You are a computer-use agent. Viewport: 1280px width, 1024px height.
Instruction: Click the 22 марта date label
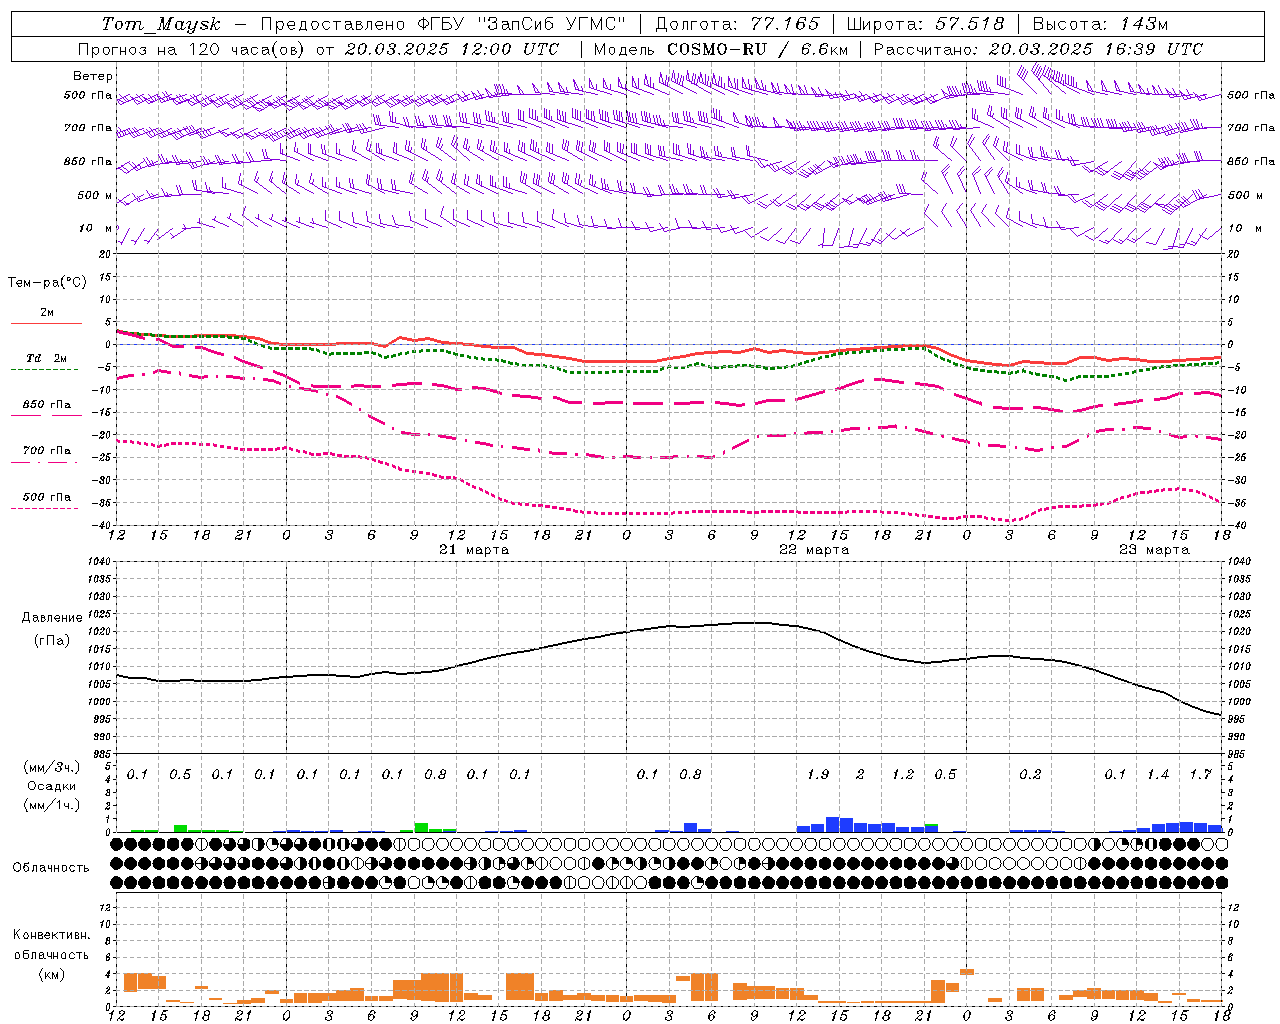coord(814,550)
